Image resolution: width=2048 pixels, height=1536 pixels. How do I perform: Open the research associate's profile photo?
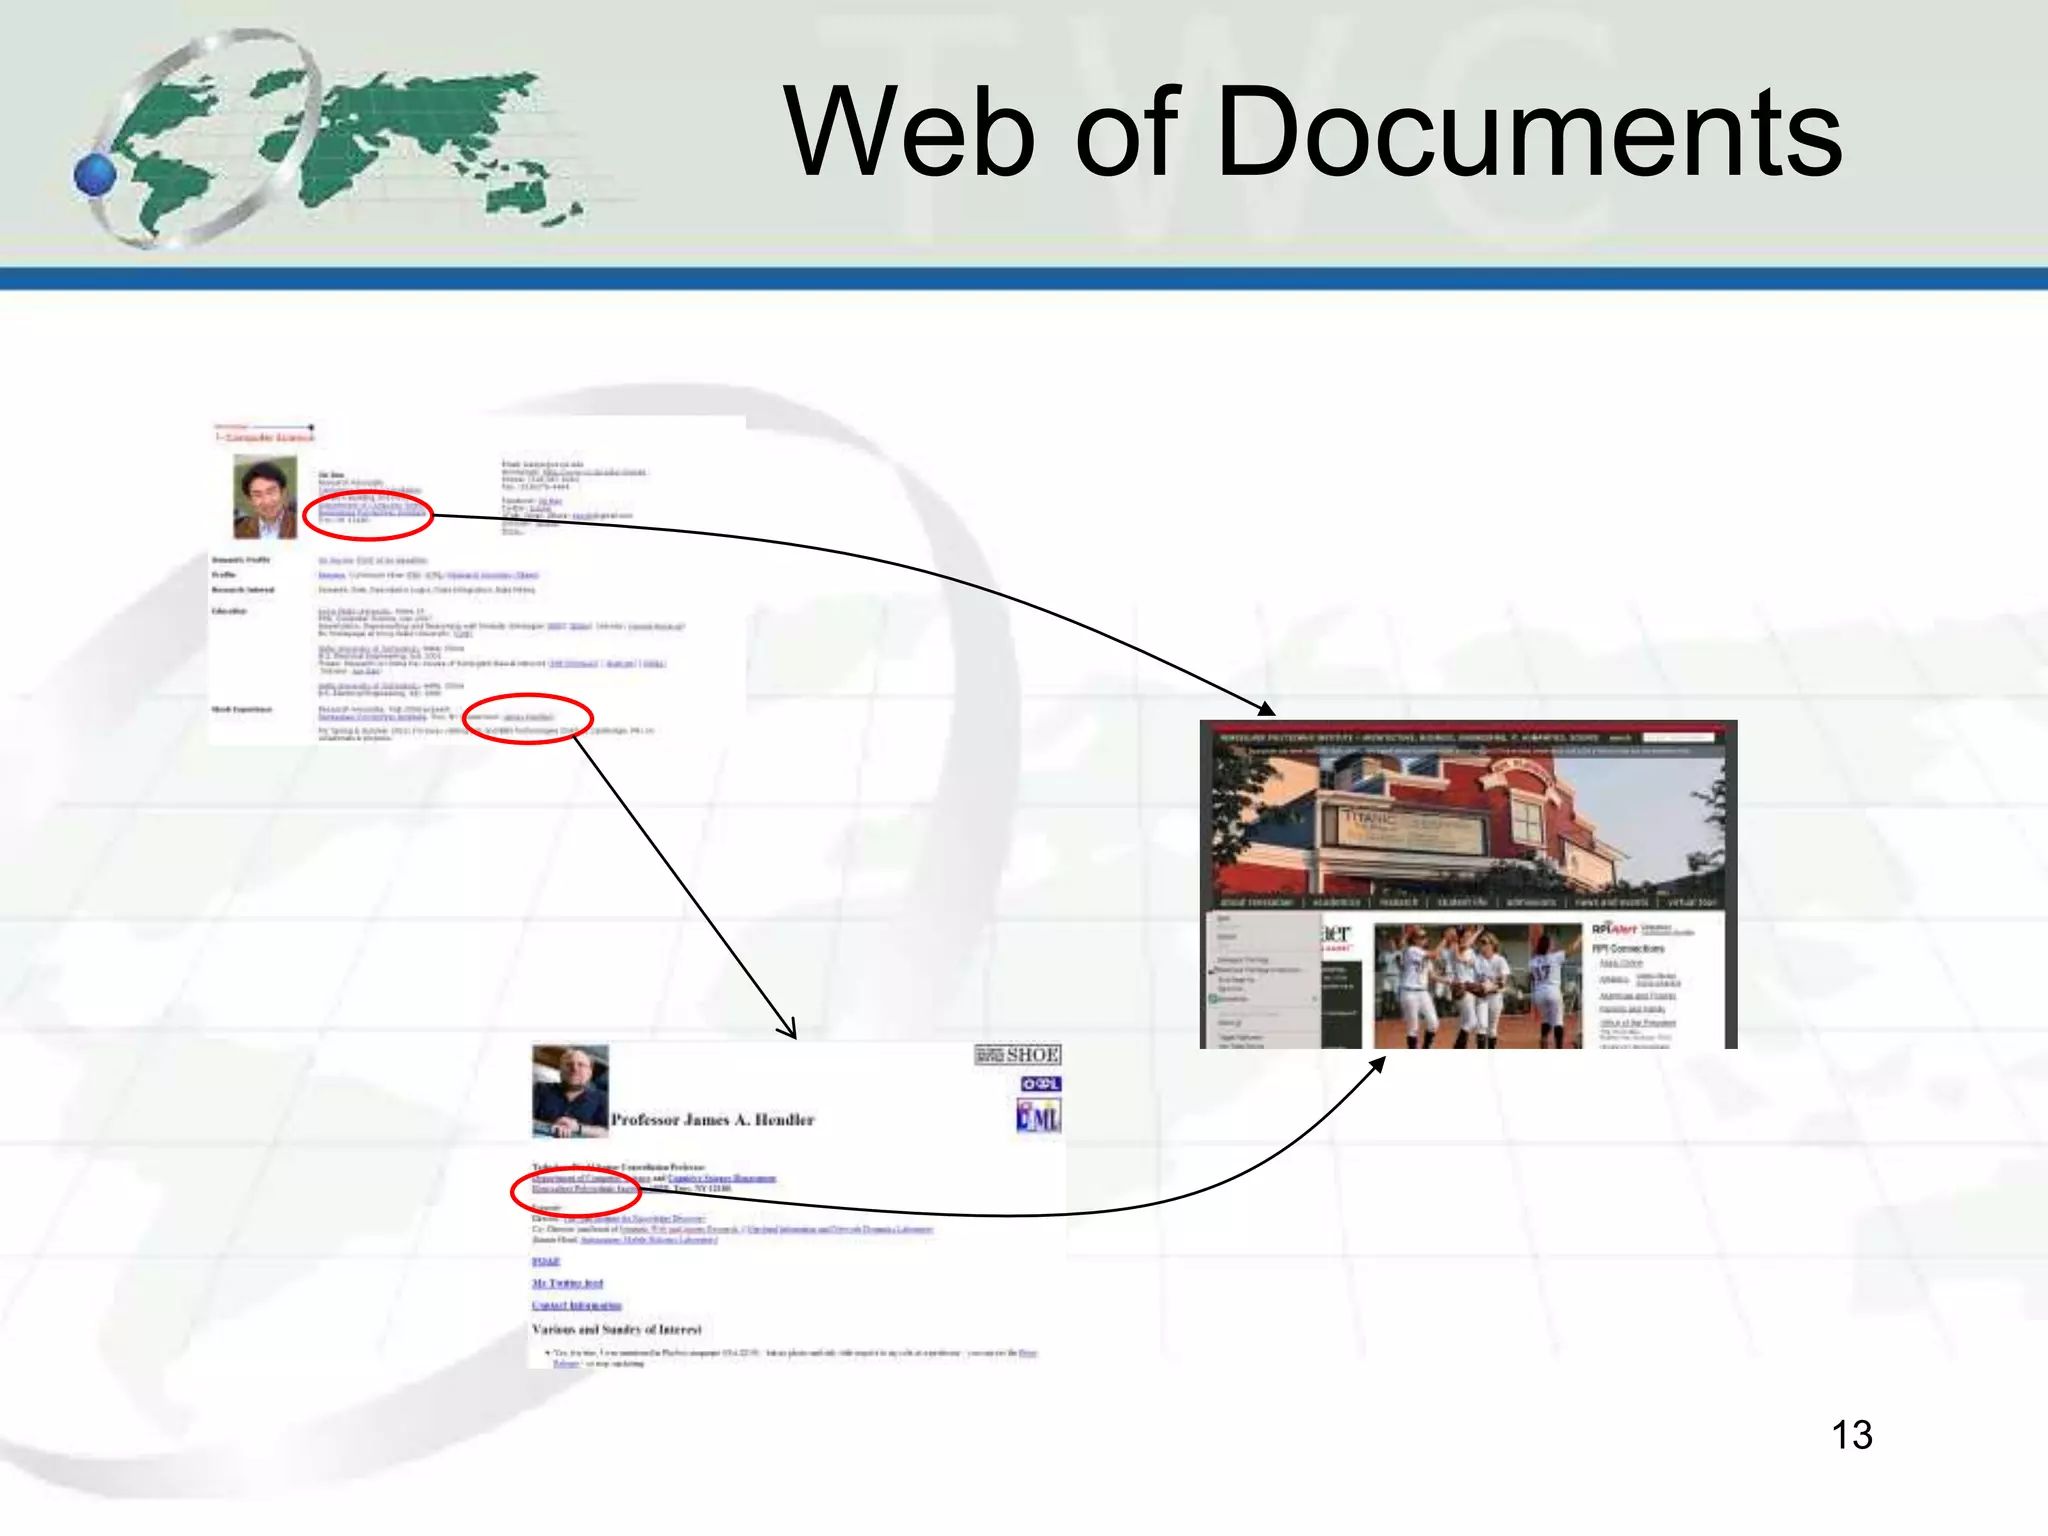tap(265, 497)
